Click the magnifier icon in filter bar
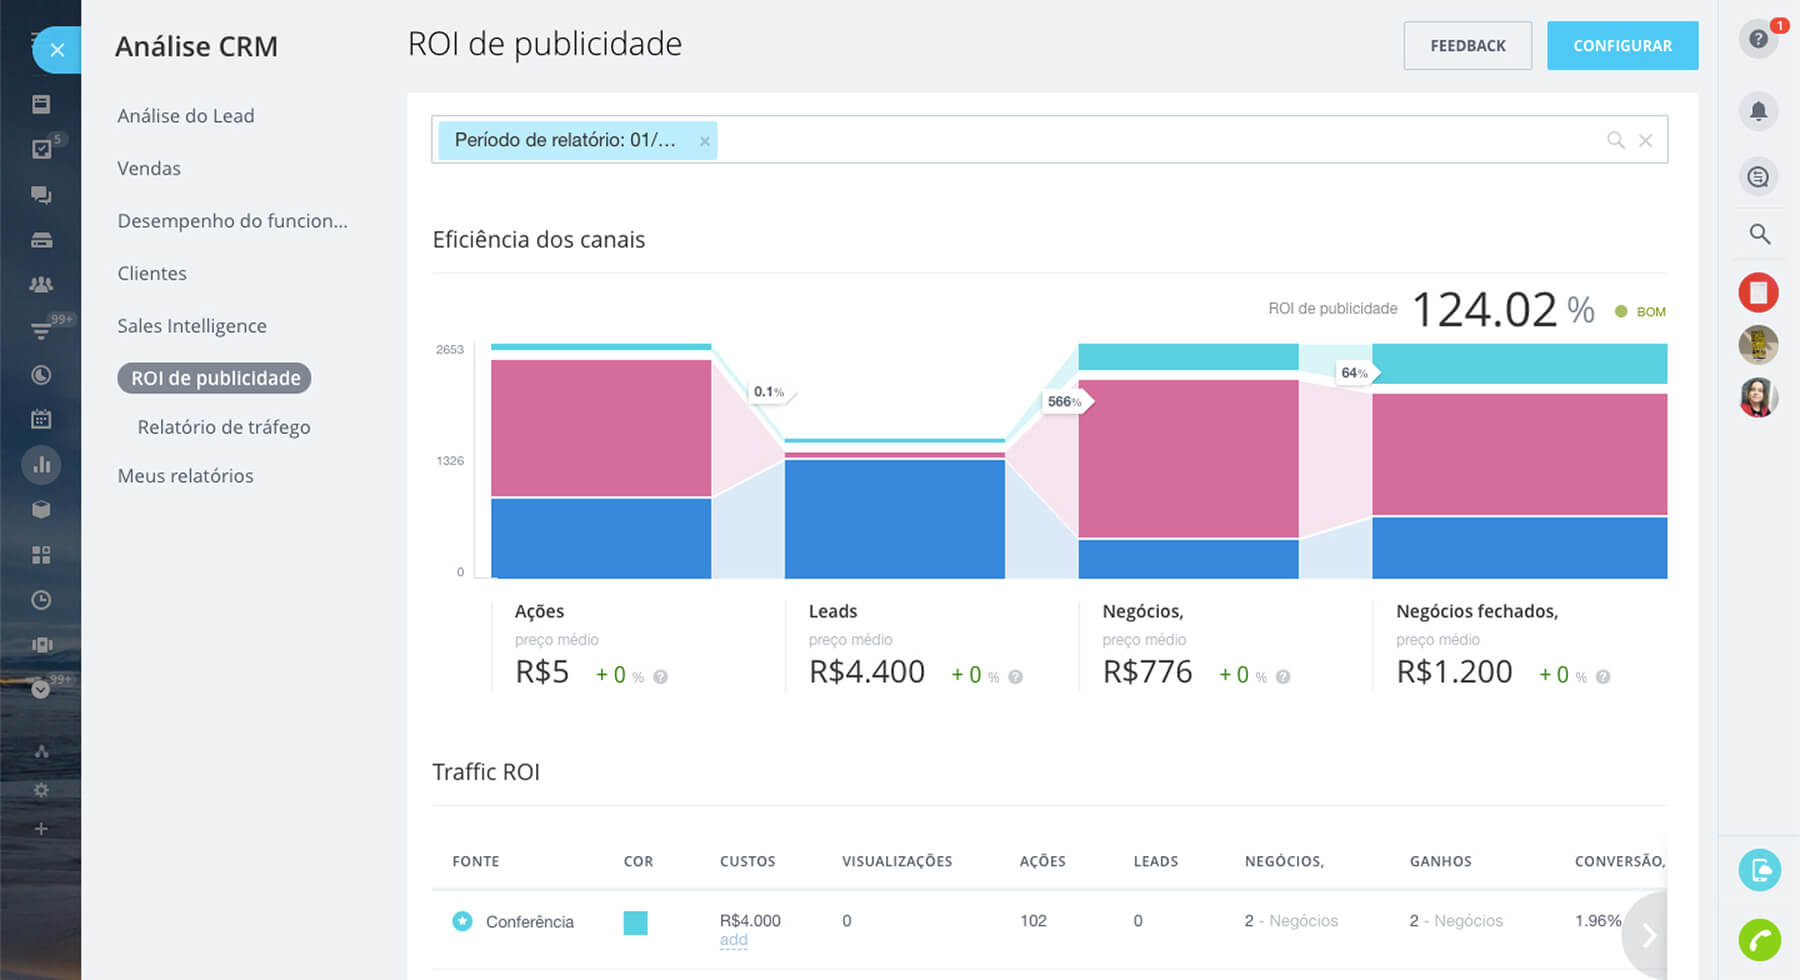The height and width of the screenshot is (980, 1800). click(x=1615, y=140)
